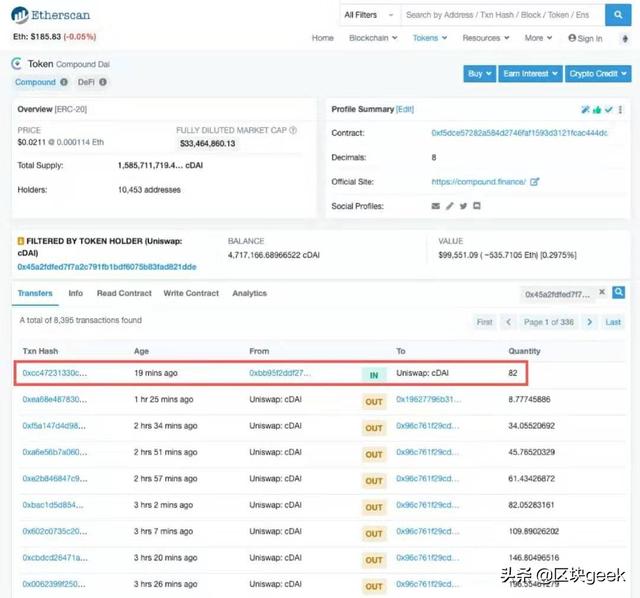Open transaction hash 0xea68e487830
Image resolution: width=640 pixels, height=598 pixels.
coord(55,399)
